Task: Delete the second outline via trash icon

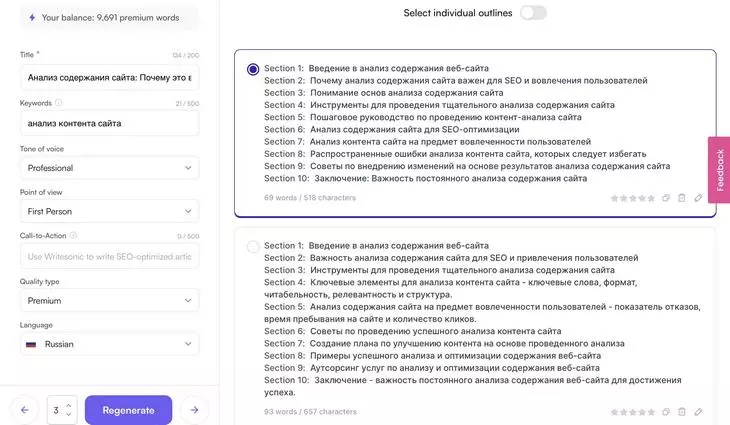Action: click(x=682, y=412)
